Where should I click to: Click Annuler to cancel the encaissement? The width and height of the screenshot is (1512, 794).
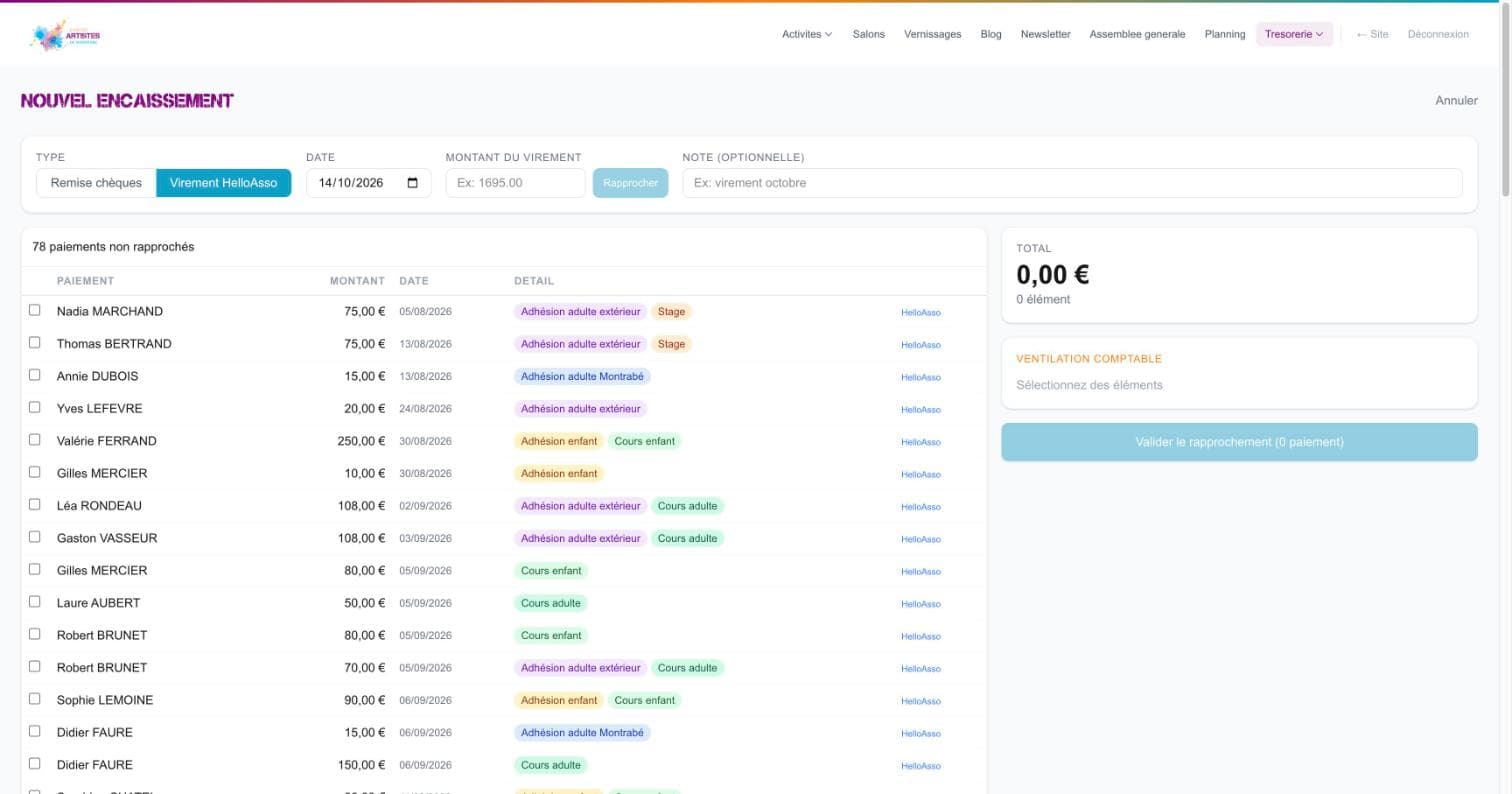click(1456, 100)
